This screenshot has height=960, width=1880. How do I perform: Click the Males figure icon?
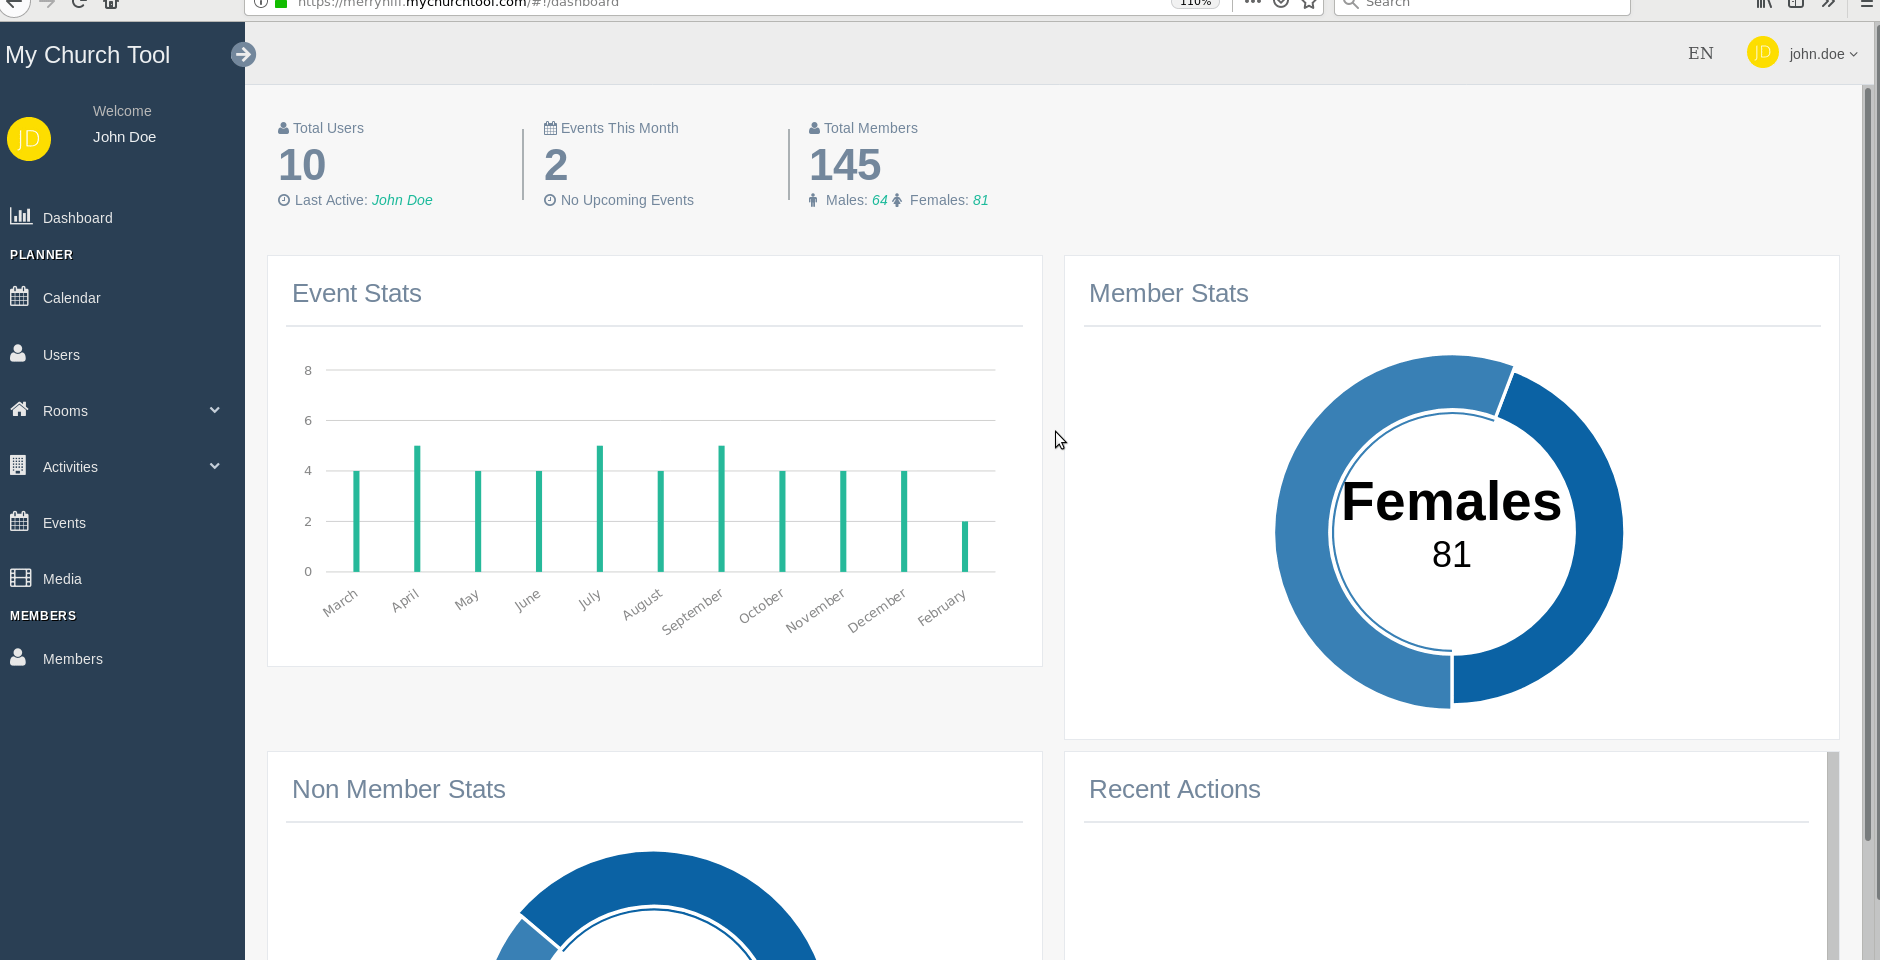813,200
